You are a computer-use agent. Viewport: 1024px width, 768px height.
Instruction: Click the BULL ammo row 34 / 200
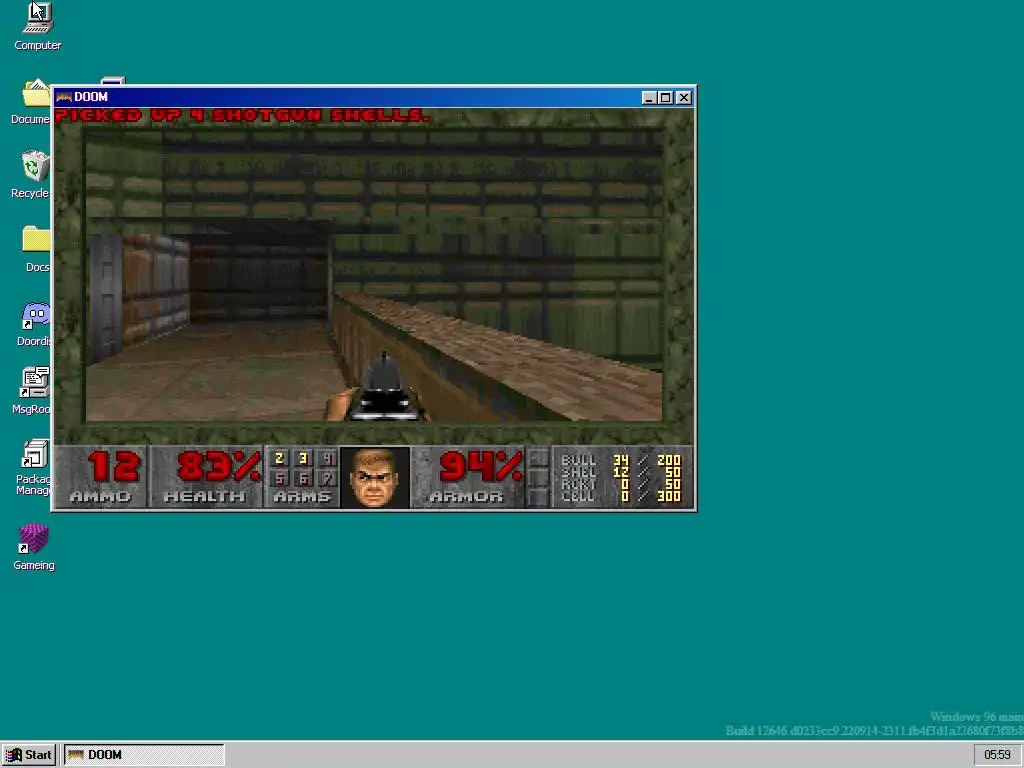(x=620, y=460)
